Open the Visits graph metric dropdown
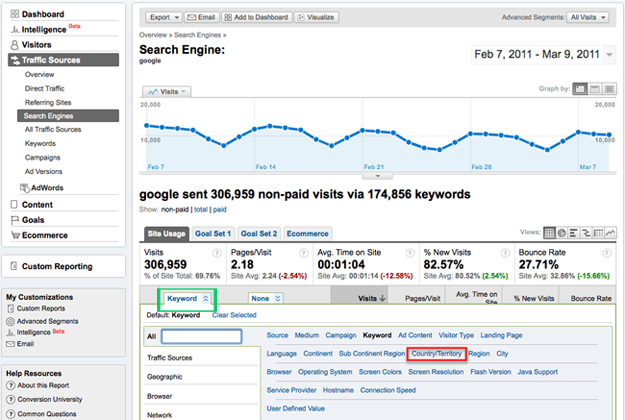 point(167,92)
